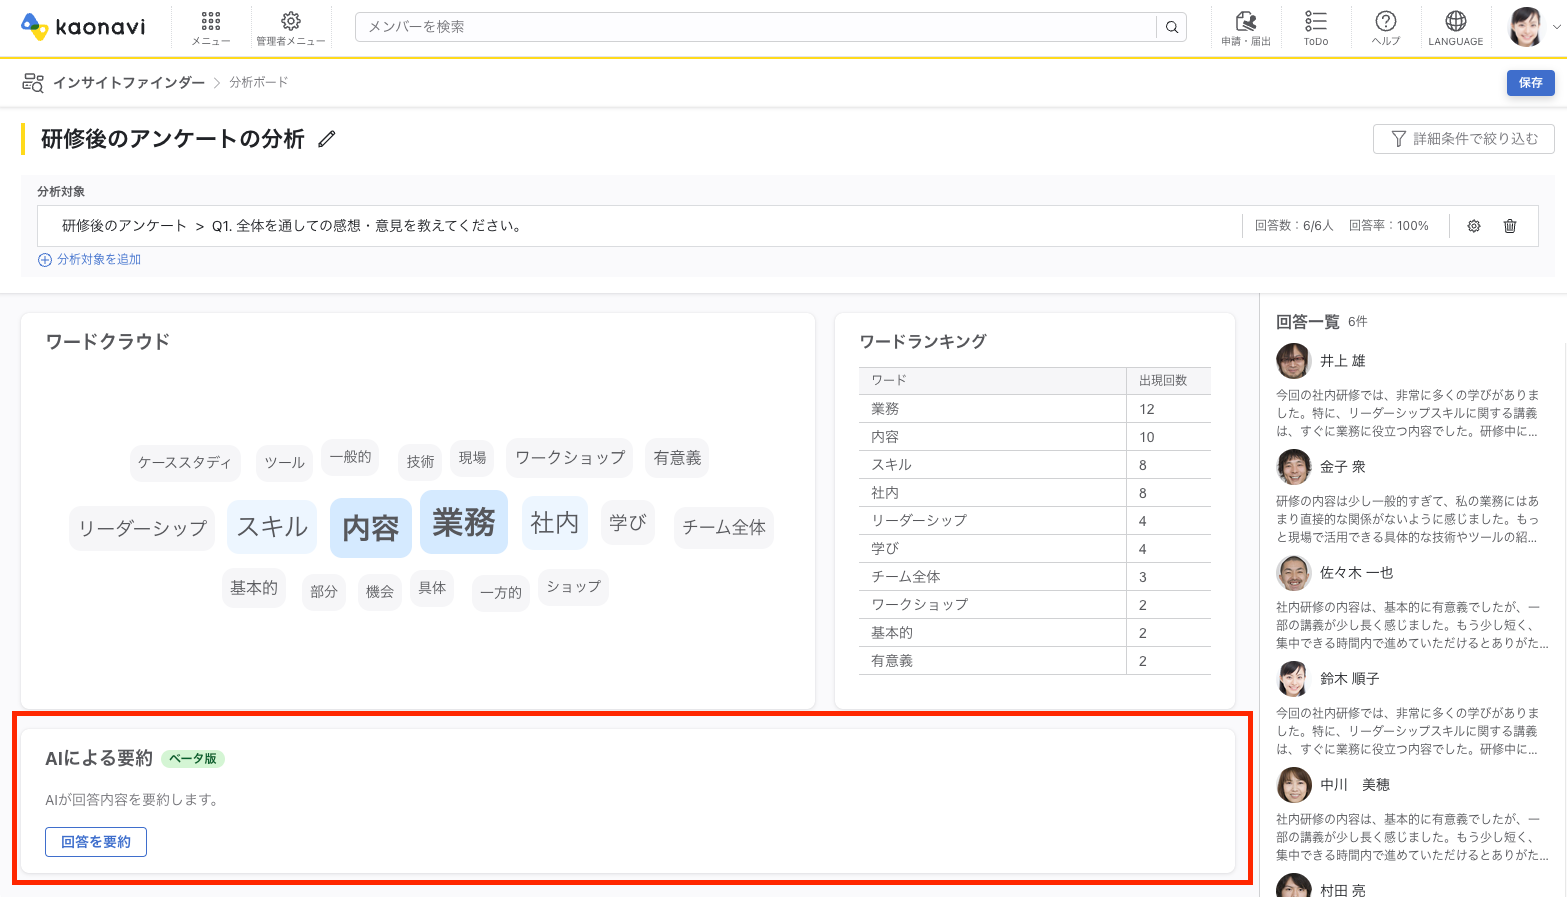The width and height of the screenshot is (1567, 897).
Task: Focus the member search field
Action: [x=755, y=27]
